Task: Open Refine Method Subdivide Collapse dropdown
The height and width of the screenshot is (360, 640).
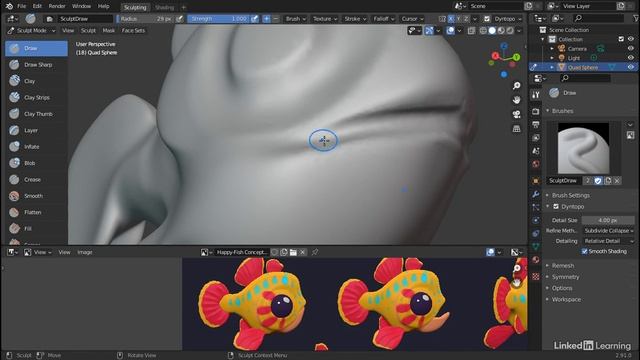Action: (608, 231)
